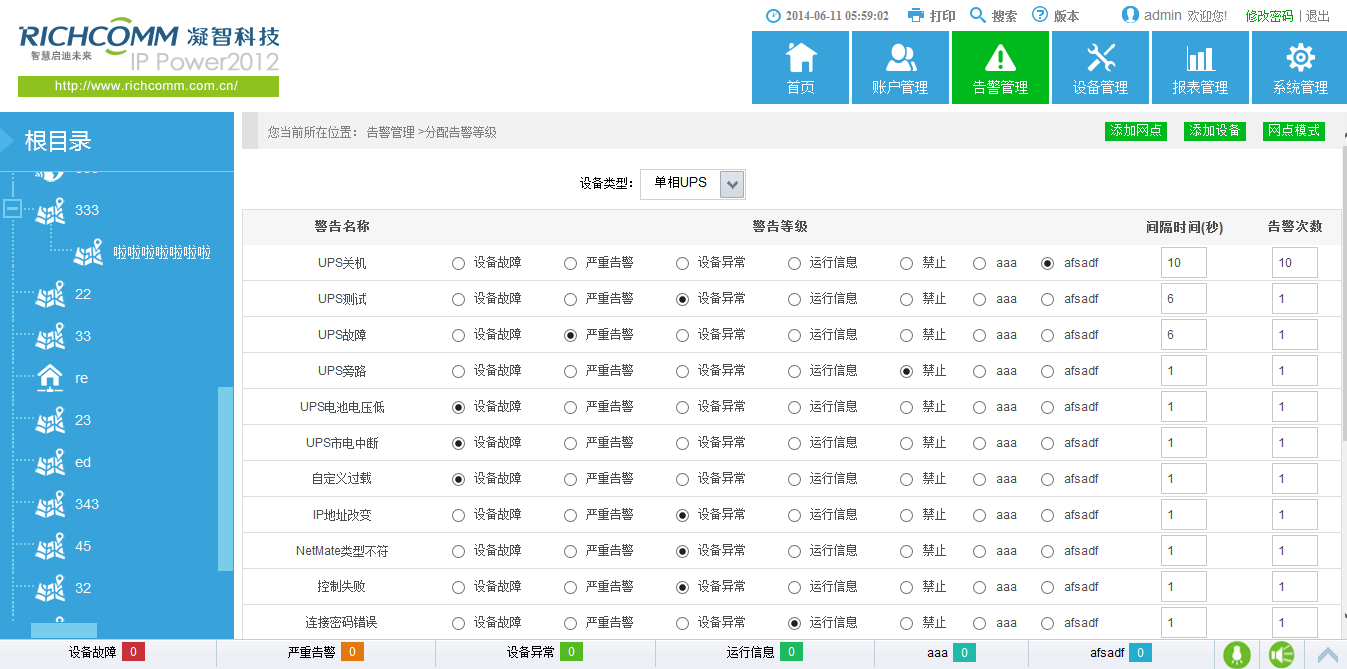
Task: Open the 报表管理 report management section
Action: pos(1198,67)
